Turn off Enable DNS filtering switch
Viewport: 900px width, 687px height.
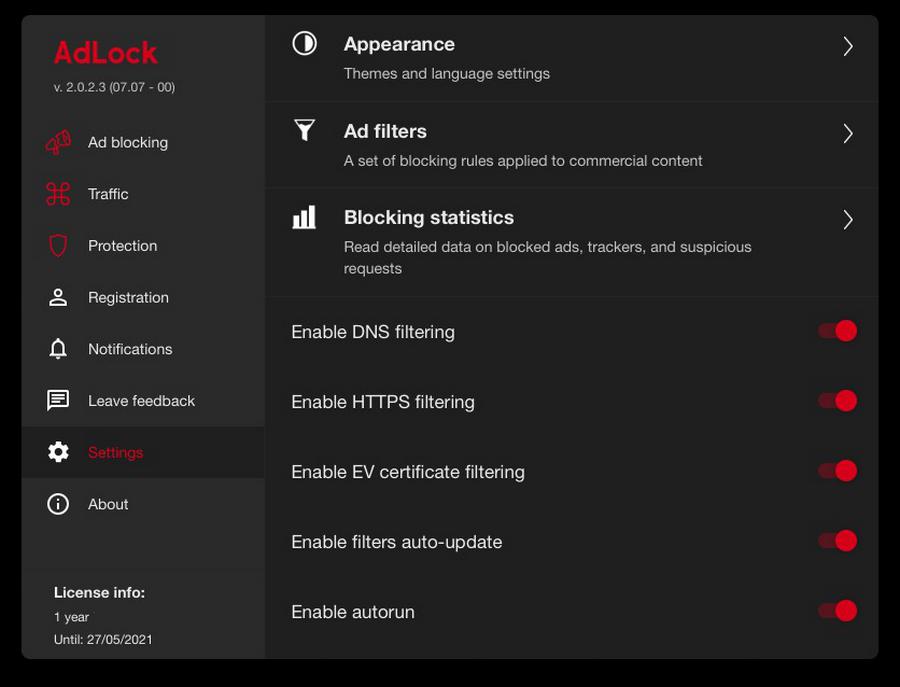click(838, 331)
